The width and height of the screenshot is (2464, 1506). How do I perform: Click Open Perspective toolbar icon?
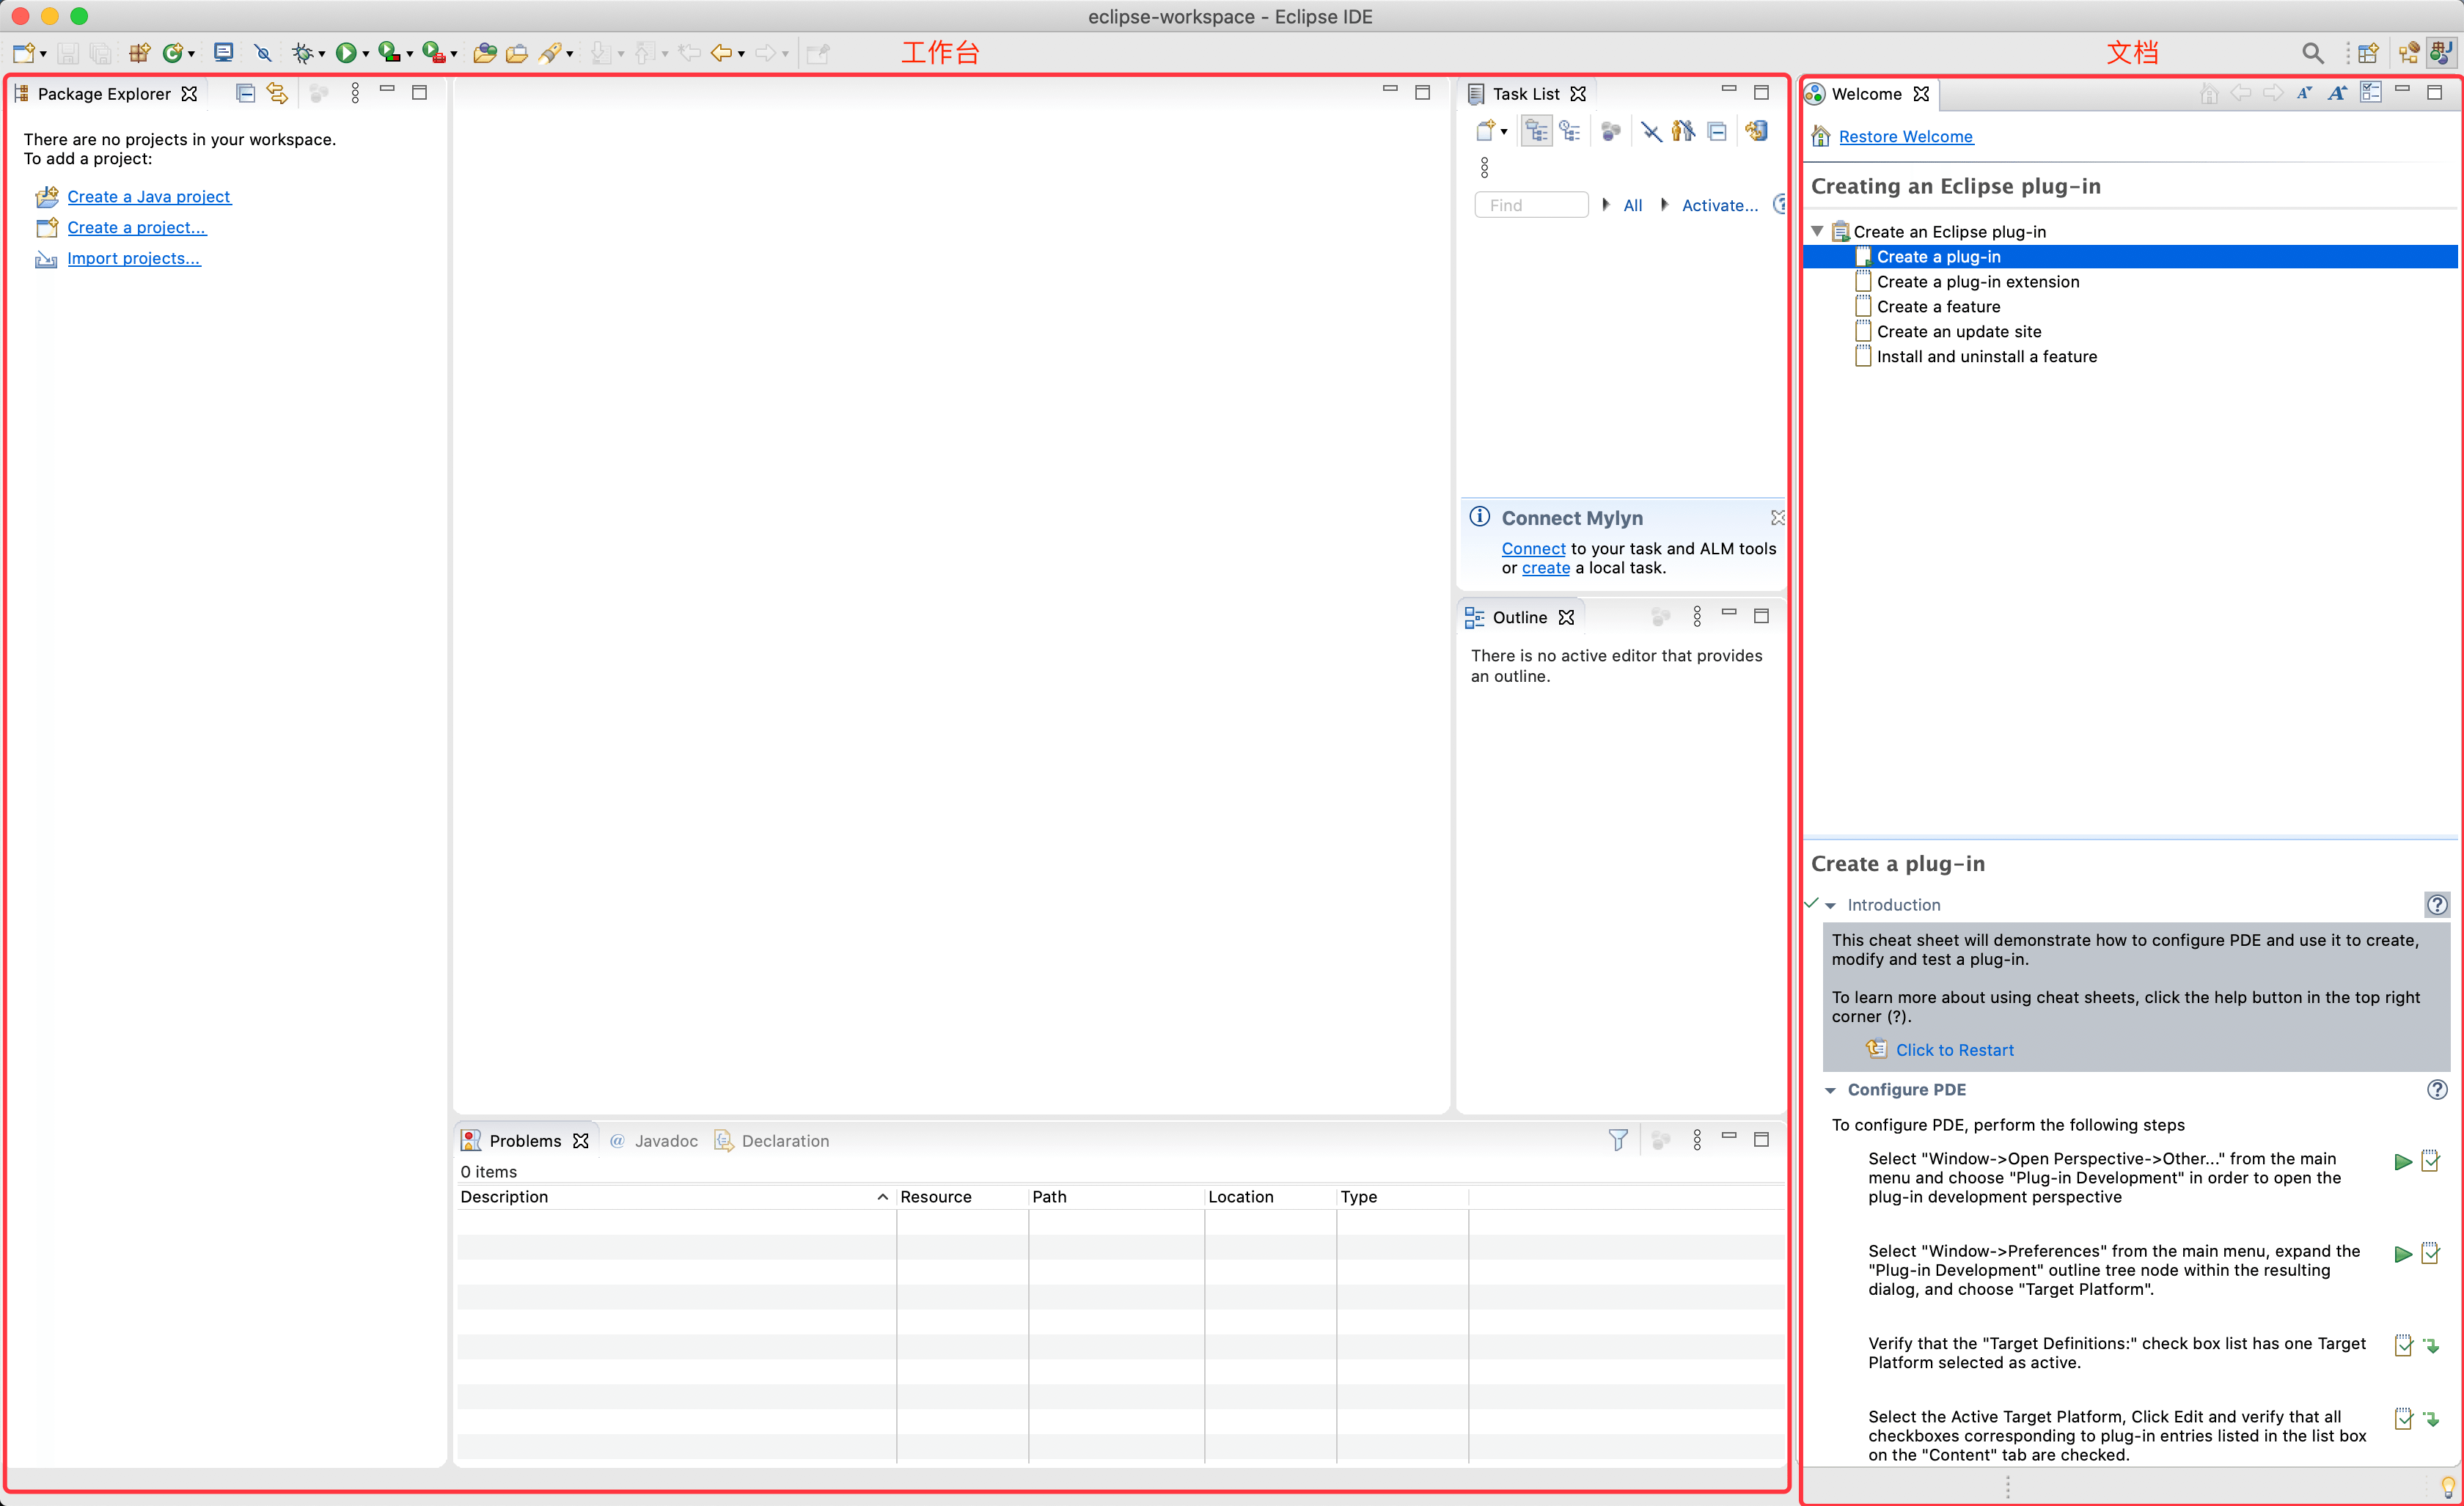click(2368, 53)
